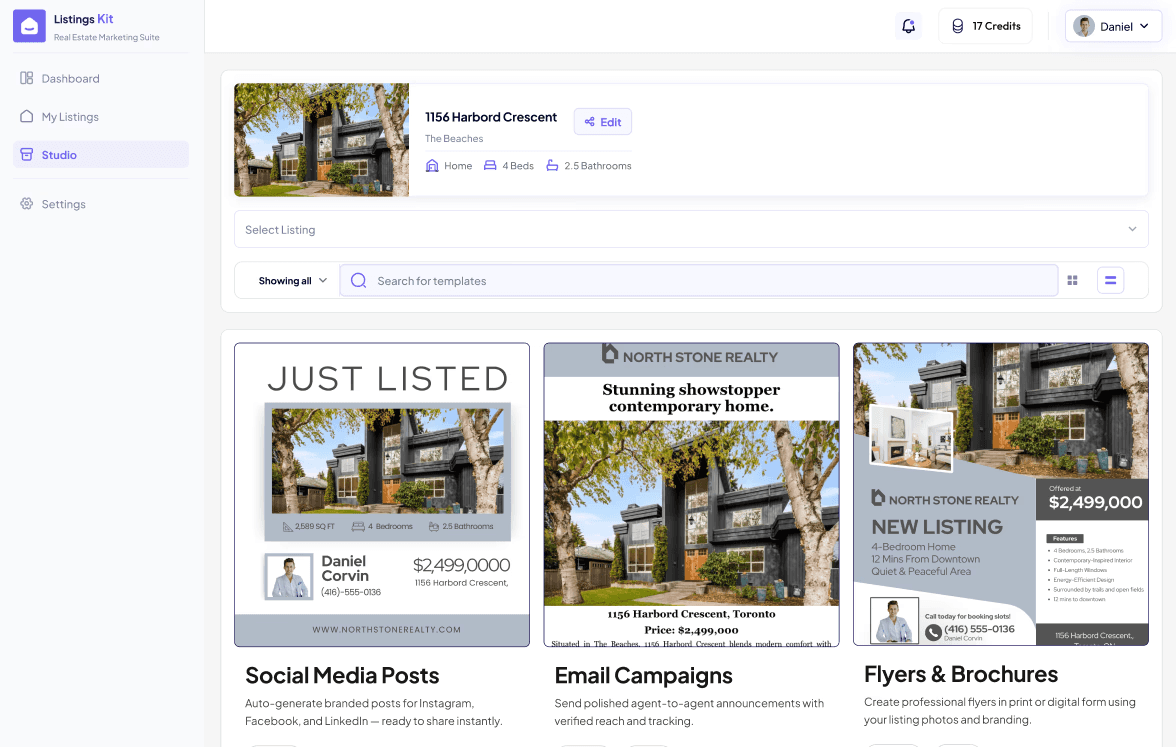This screenshot has height=747, width=1176.
Task: Open the Showing all filter dropdown
Action: [x=292, y=280]
